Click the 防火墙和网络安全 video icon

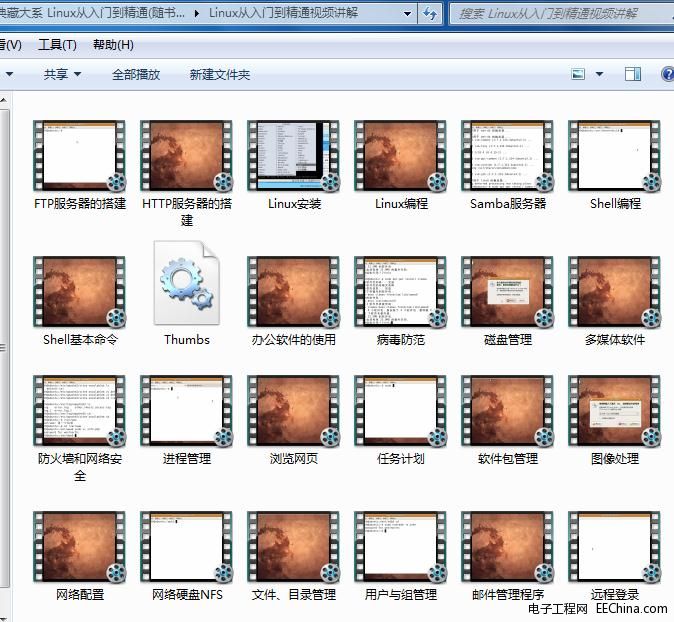point(80,411)
